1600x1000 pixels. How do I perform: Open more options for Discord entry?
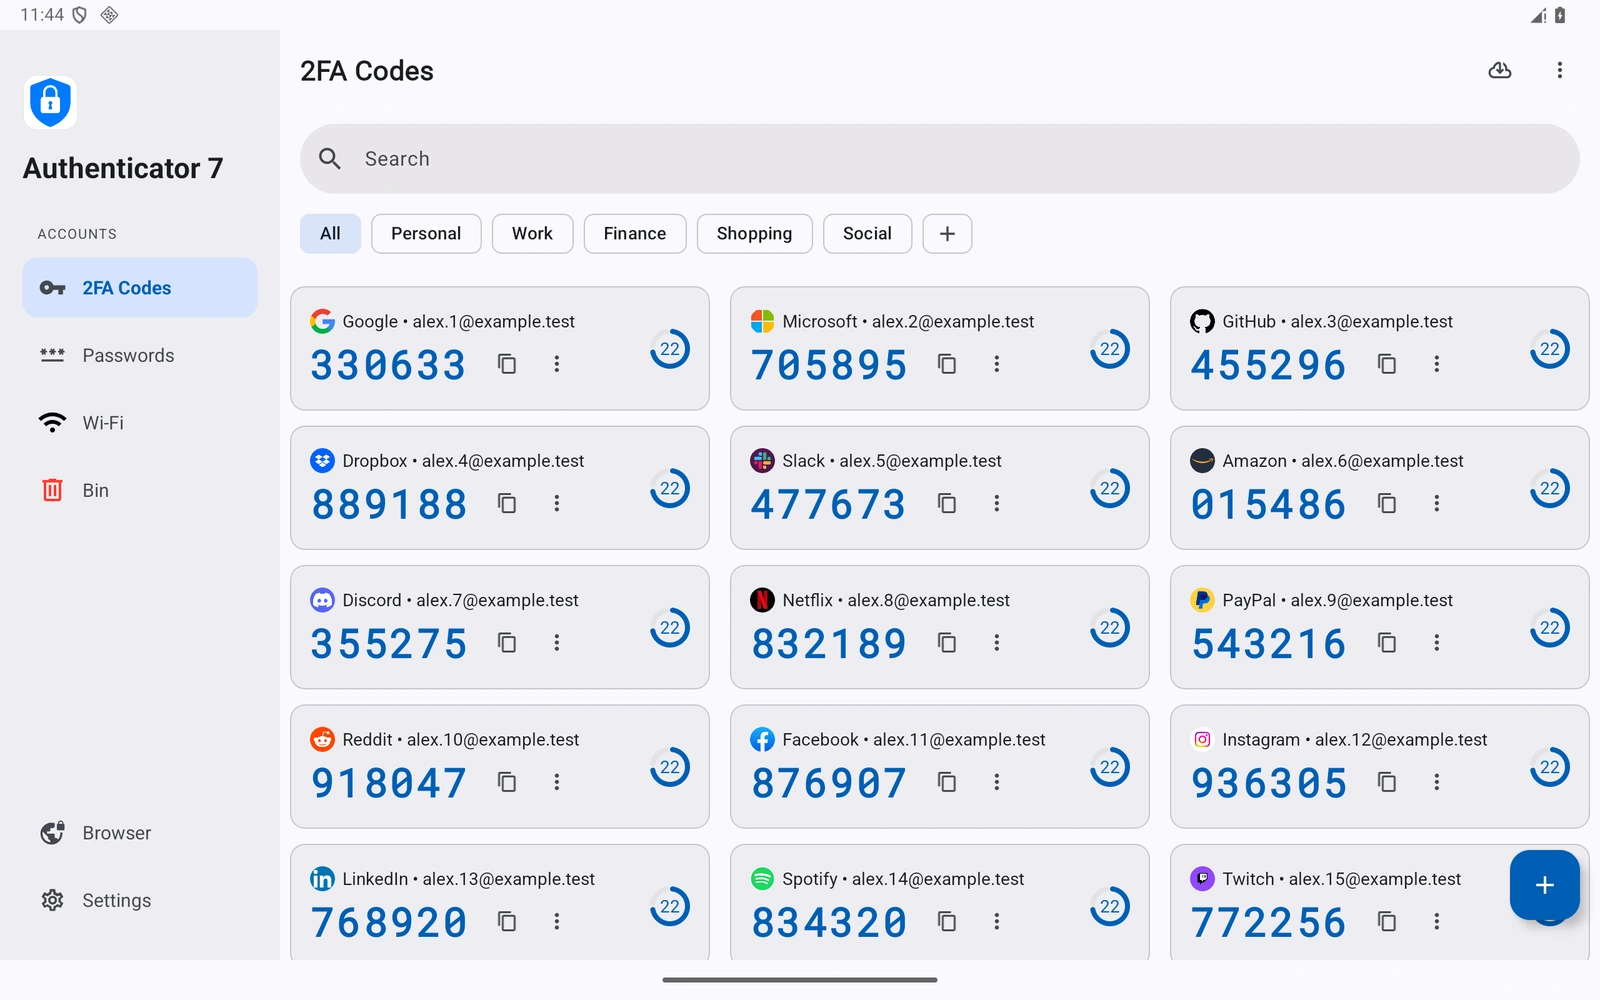tap(557, 642)
